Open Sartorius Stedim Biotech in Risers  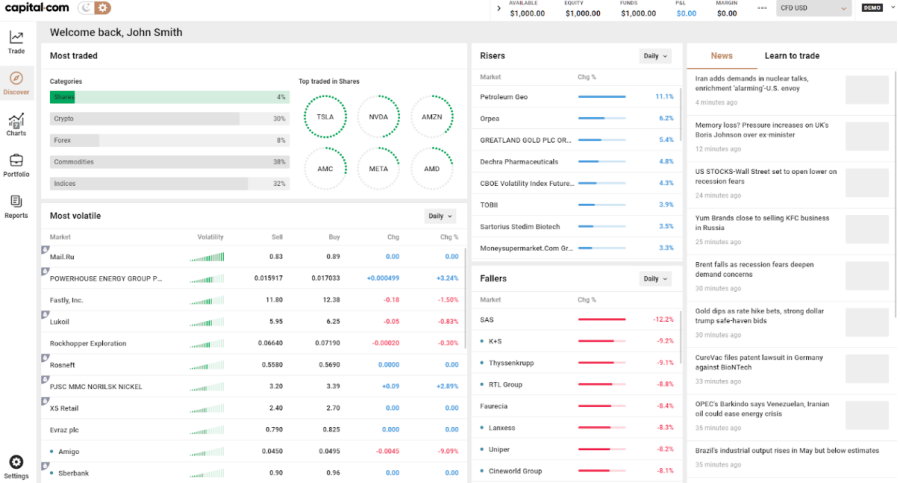pyautogui.click(x=576, y=226)
